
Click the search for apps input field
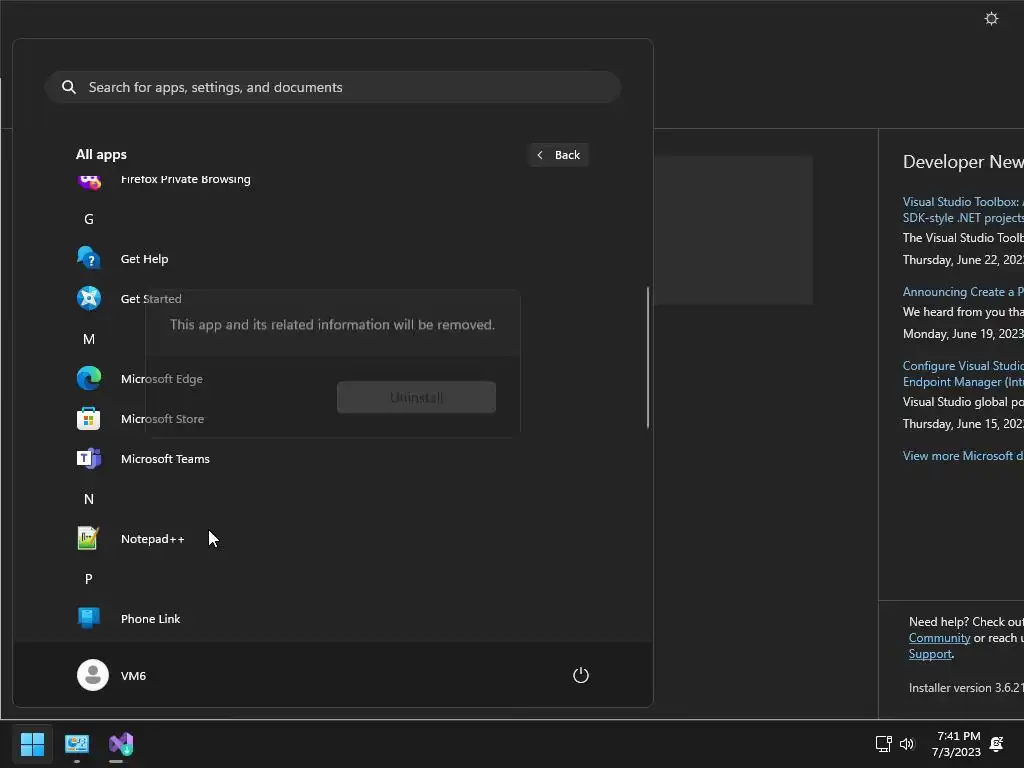tap(332, 87)
